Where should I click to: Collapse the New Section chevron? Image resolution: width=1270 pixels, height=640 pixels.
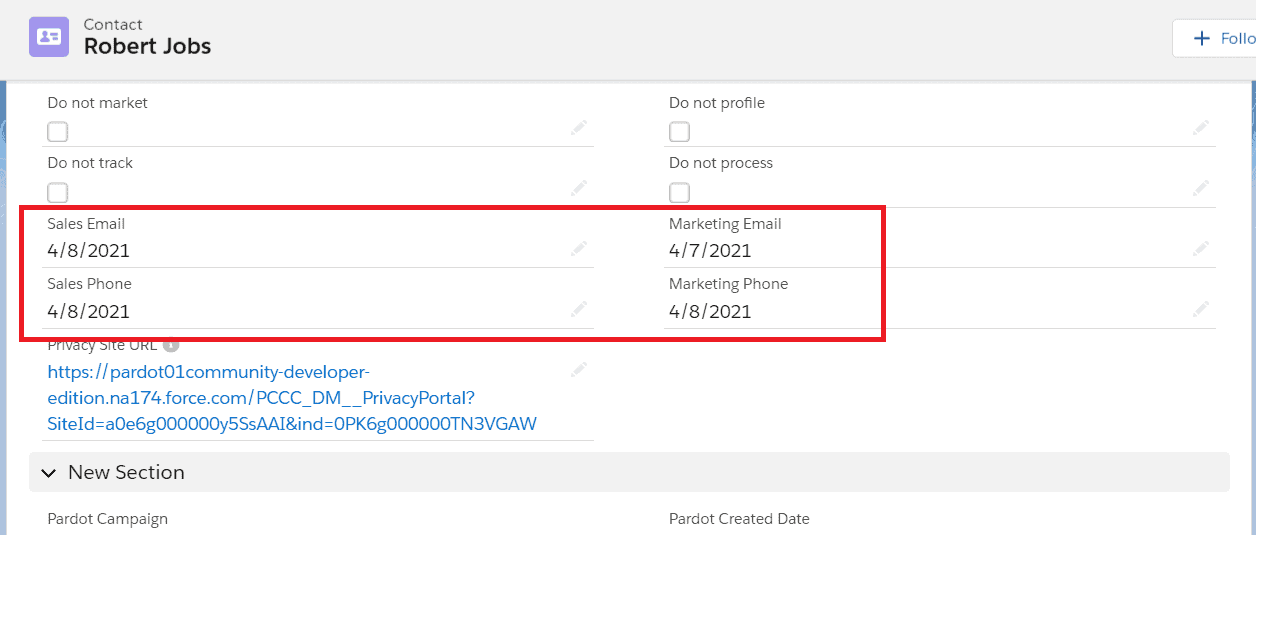coord(48,472)
